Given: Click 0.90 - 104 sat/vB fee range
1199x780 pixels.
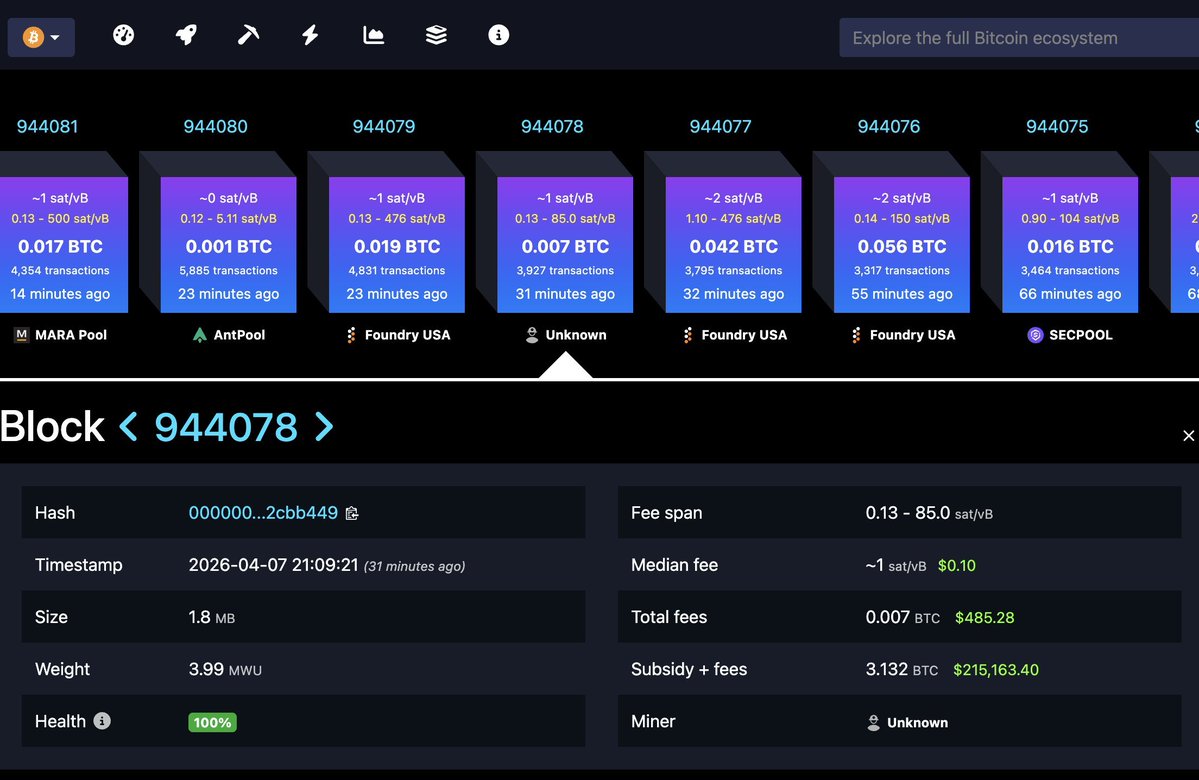Looking at the screenshot, I should coord(1070,219).
